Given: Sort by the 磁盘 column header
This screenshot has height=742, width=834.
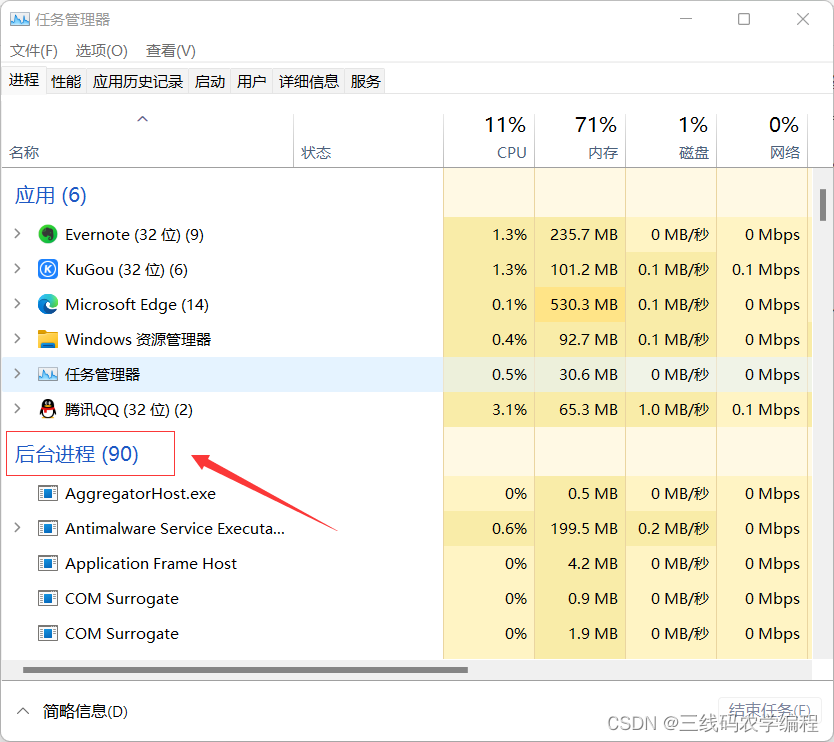Looking at the screenshot, I should point(671,140).
